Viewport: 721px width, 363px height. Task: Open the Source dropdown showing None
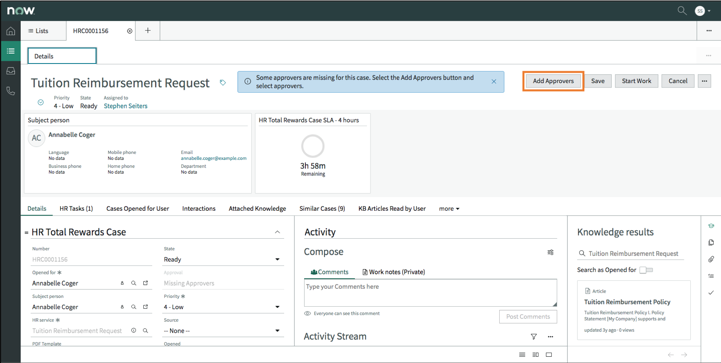[x=223, y=331]
